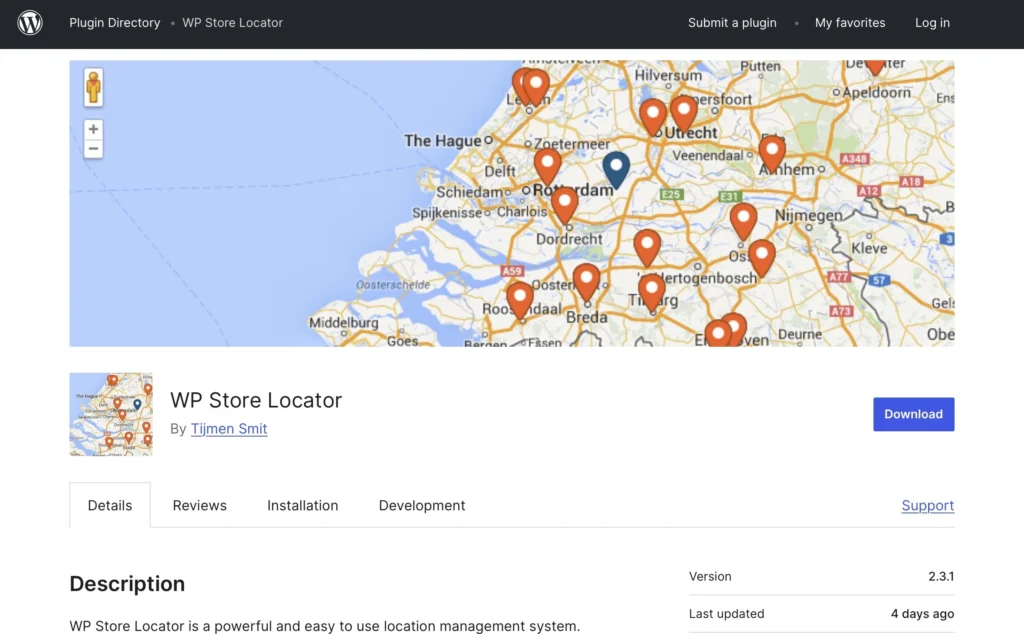
Task: Click the 'Oosterschelde' label on the map
Action: 393,285
